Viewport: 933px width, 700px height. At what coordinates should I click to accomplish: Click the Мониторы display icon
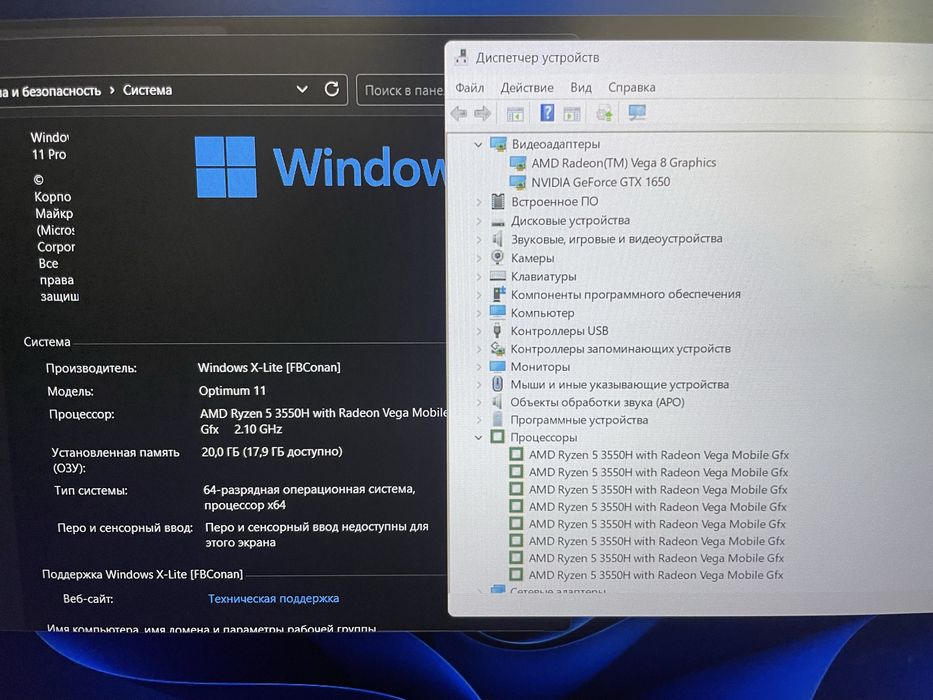point(497,366)
